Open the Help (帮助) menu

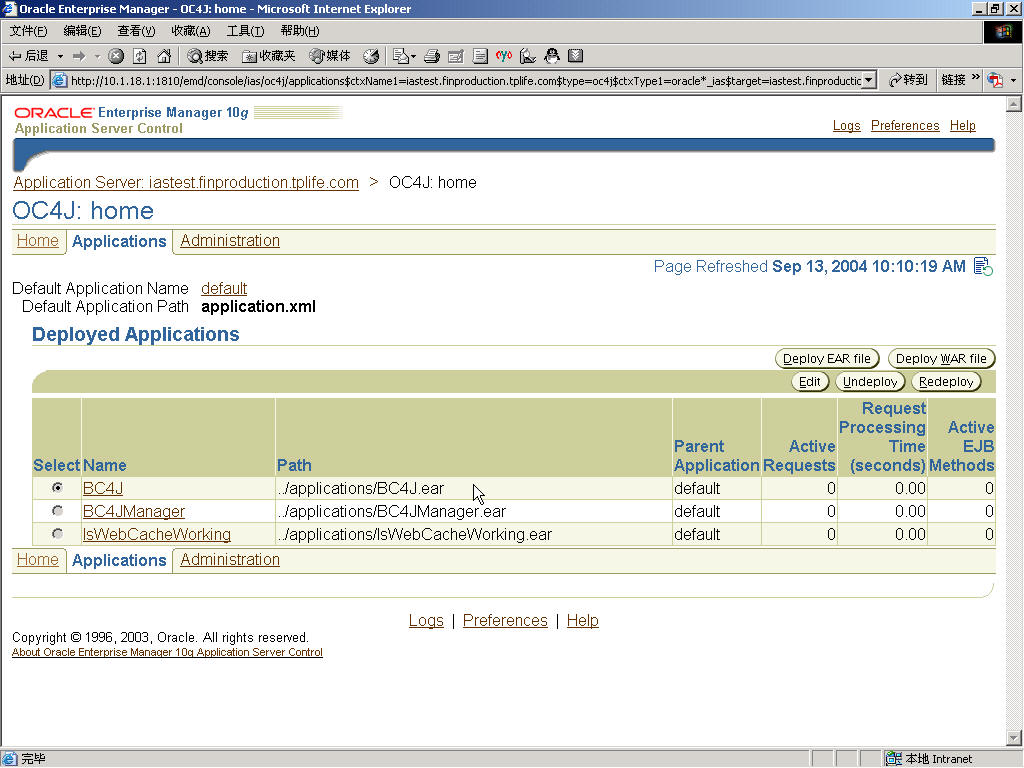click(300, 31)
